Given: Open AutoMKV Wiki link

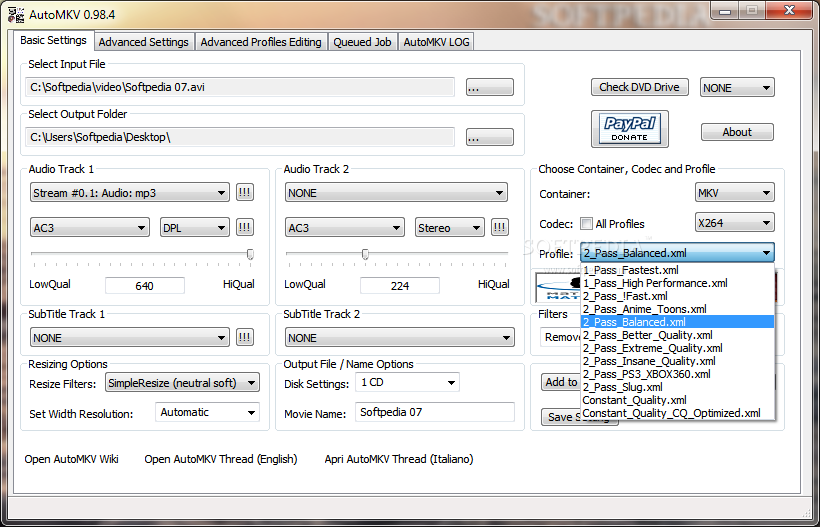Looking at the screenshot, I should click(x=72, y=459).
